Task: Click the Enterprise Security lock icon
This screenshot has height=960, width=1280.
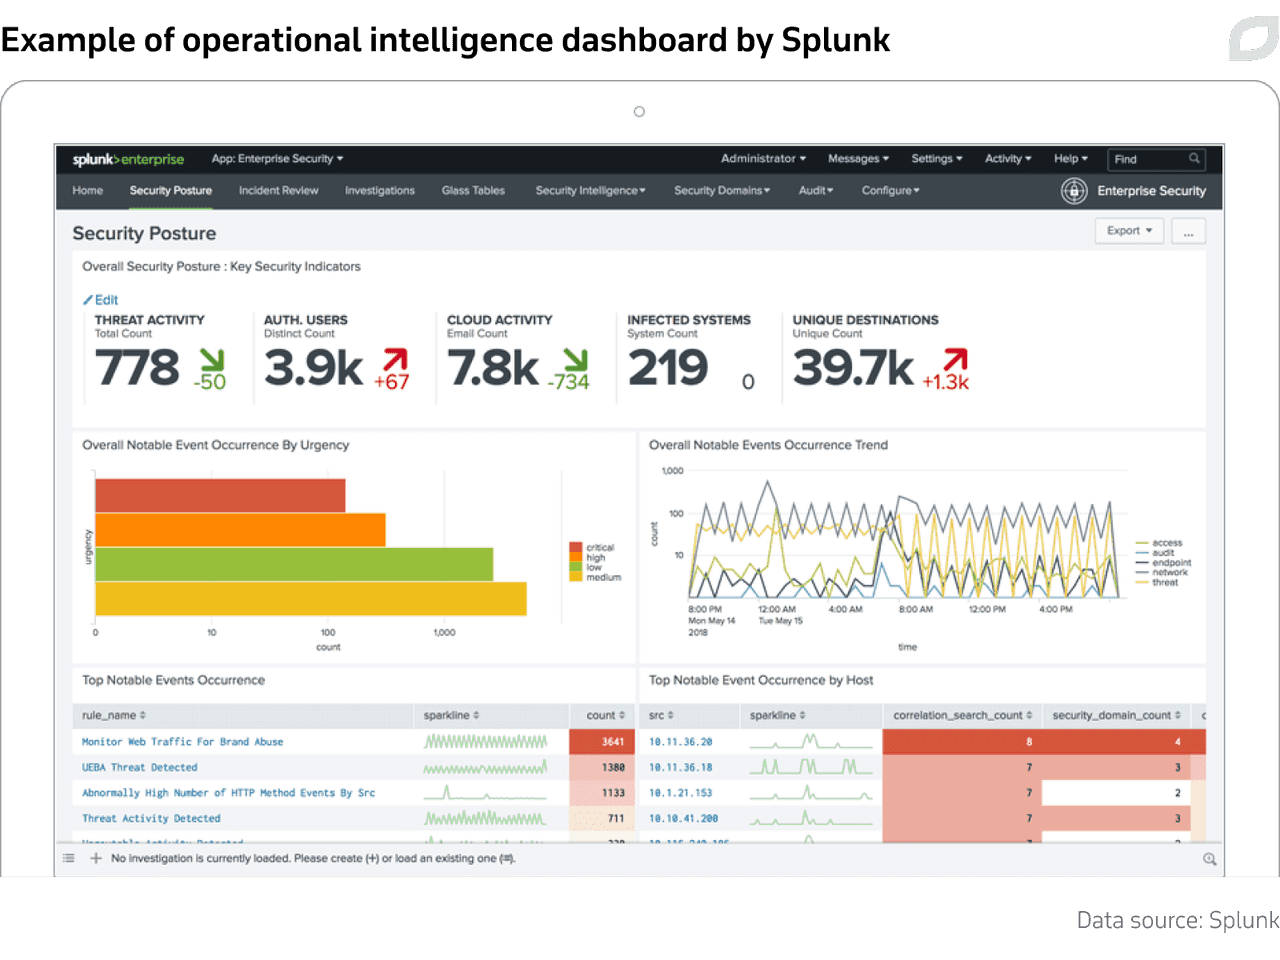Action: point(1074,191)
